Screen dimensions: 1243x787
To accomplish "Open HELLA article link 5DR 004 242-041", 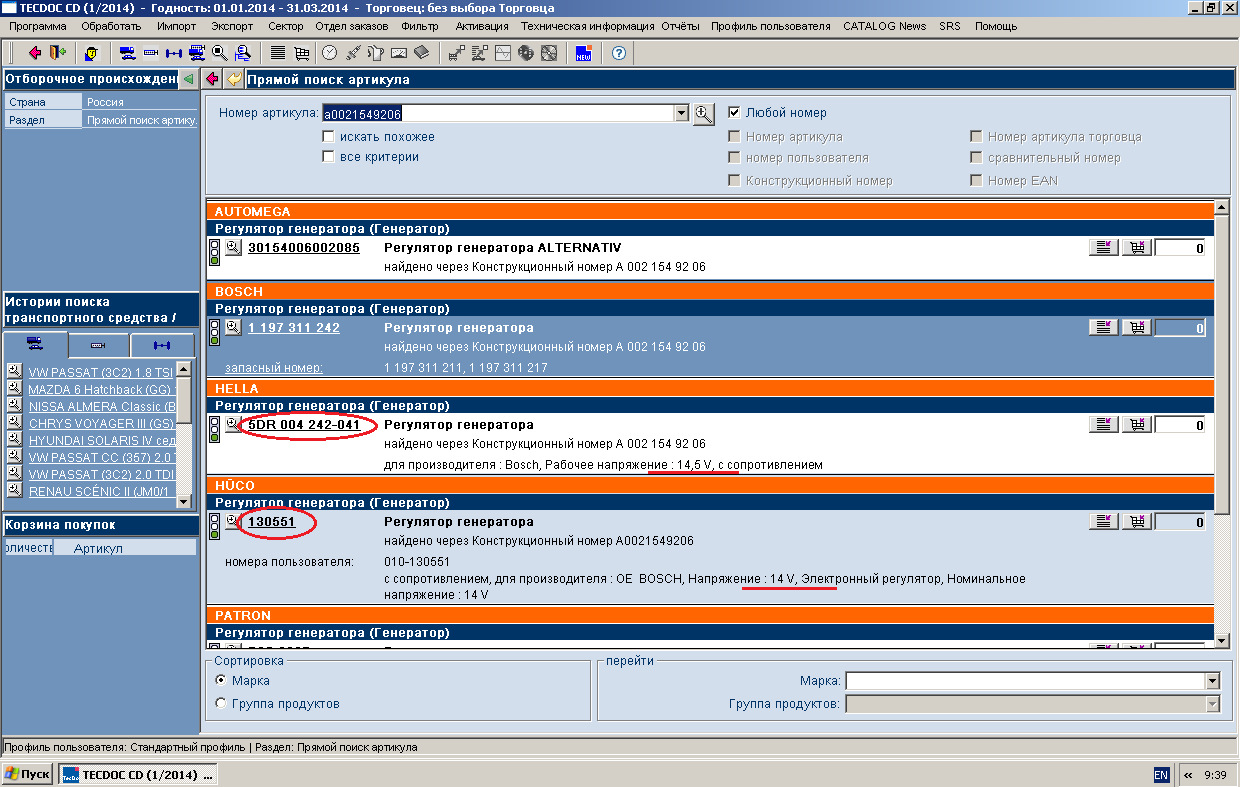I will (303, 425).
